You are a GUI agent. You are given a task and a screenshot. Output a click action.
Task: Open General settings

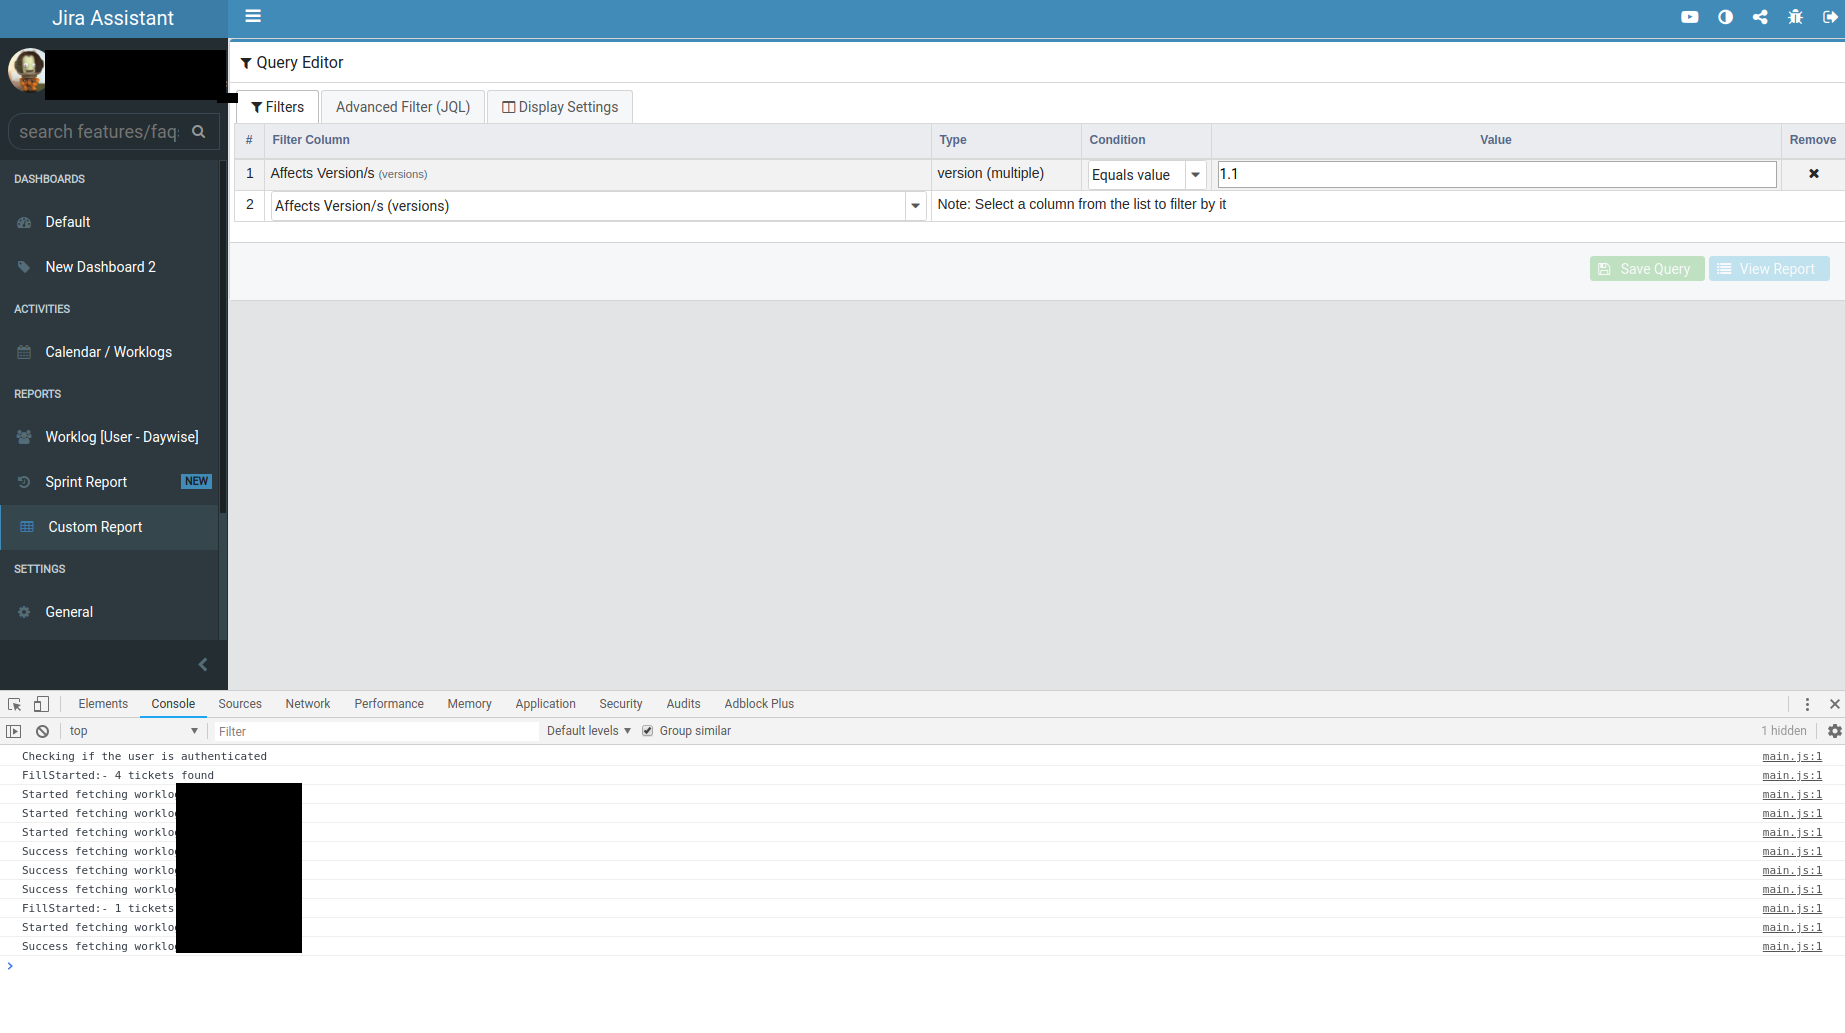point(69,612)
